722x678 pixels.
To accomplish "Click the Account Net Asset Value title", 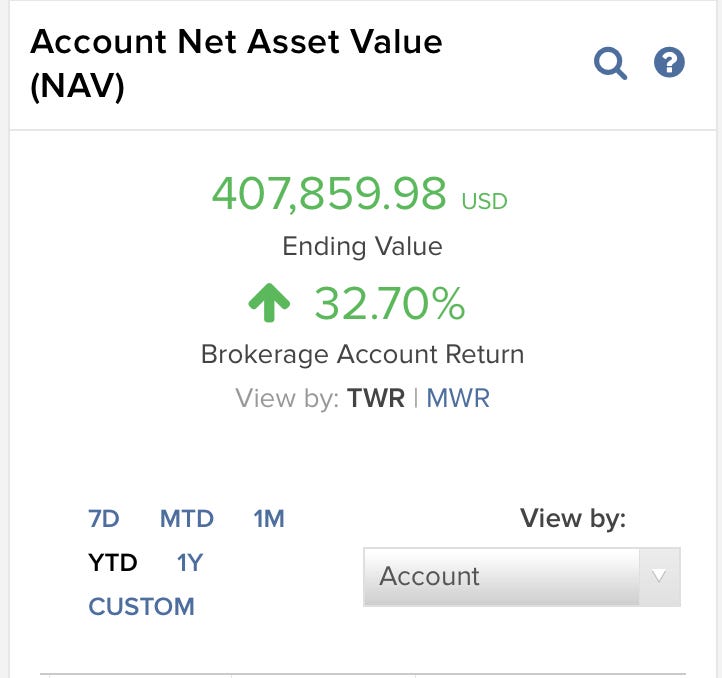I will pos(236,64).
